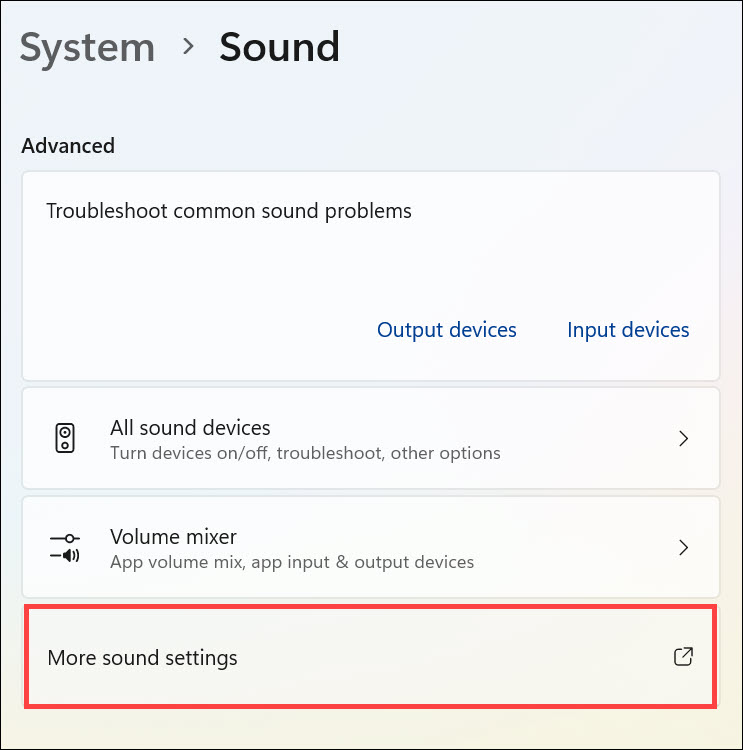Screen dimensions: 743x750
Task: Open the All sound devices page
Action: pyautogui.click(x=190, y=428)
